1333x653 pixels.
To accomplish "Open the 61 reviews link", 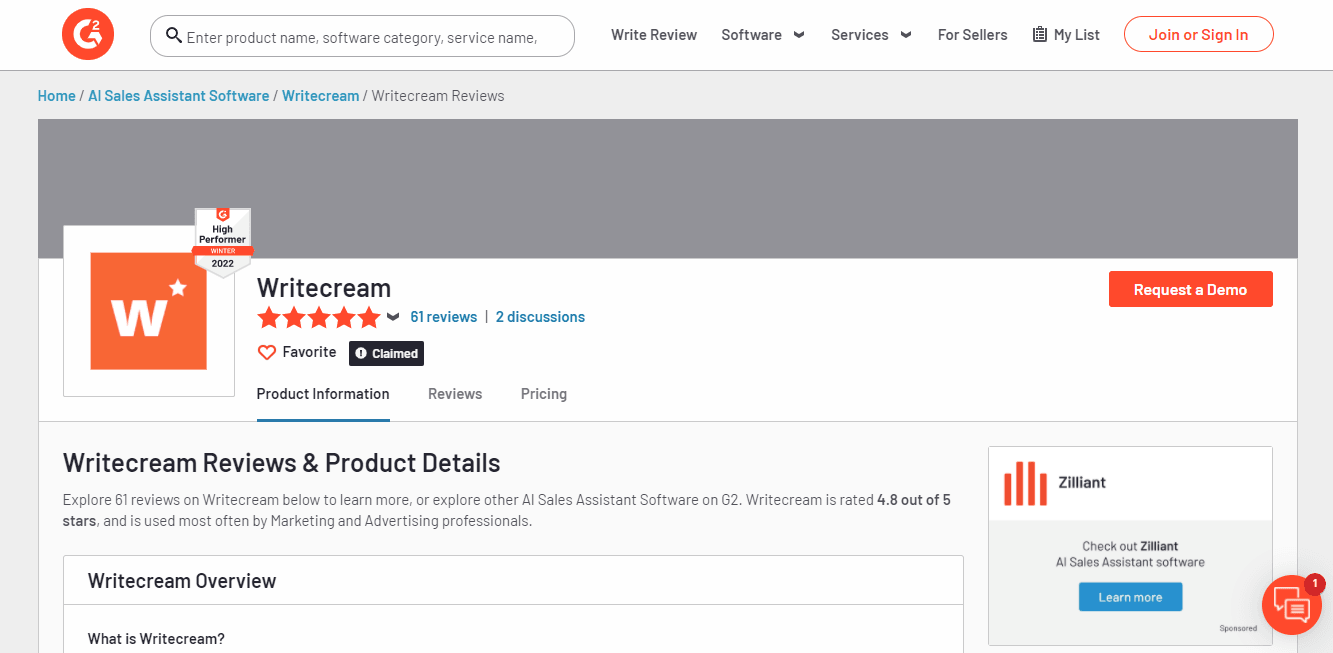I will point(444,317).
